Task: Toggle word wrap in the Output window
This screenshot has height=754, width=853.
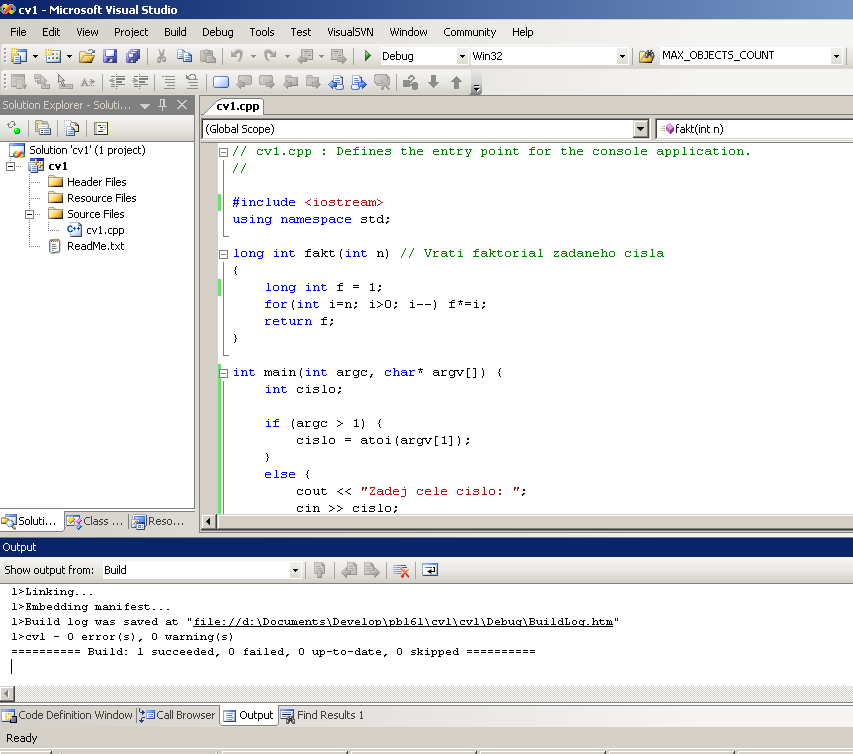Action: pos(430,570)
